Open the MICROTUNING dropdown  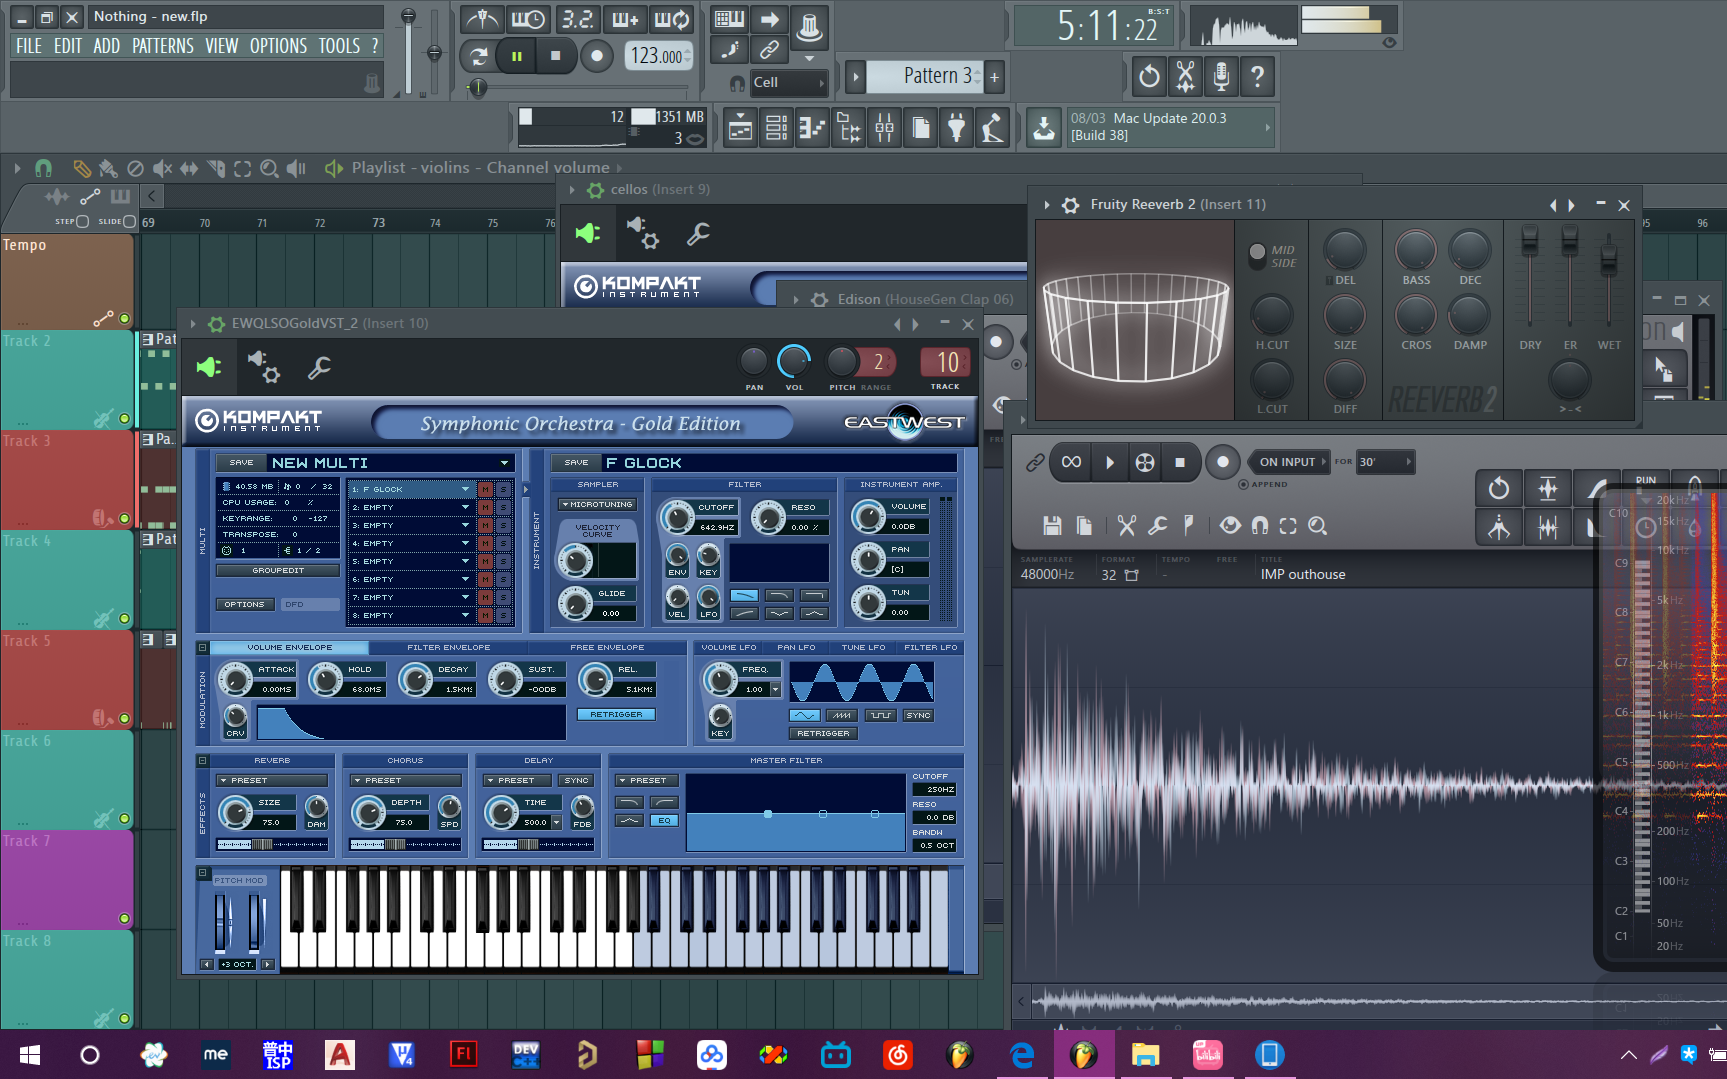(597, 504)
